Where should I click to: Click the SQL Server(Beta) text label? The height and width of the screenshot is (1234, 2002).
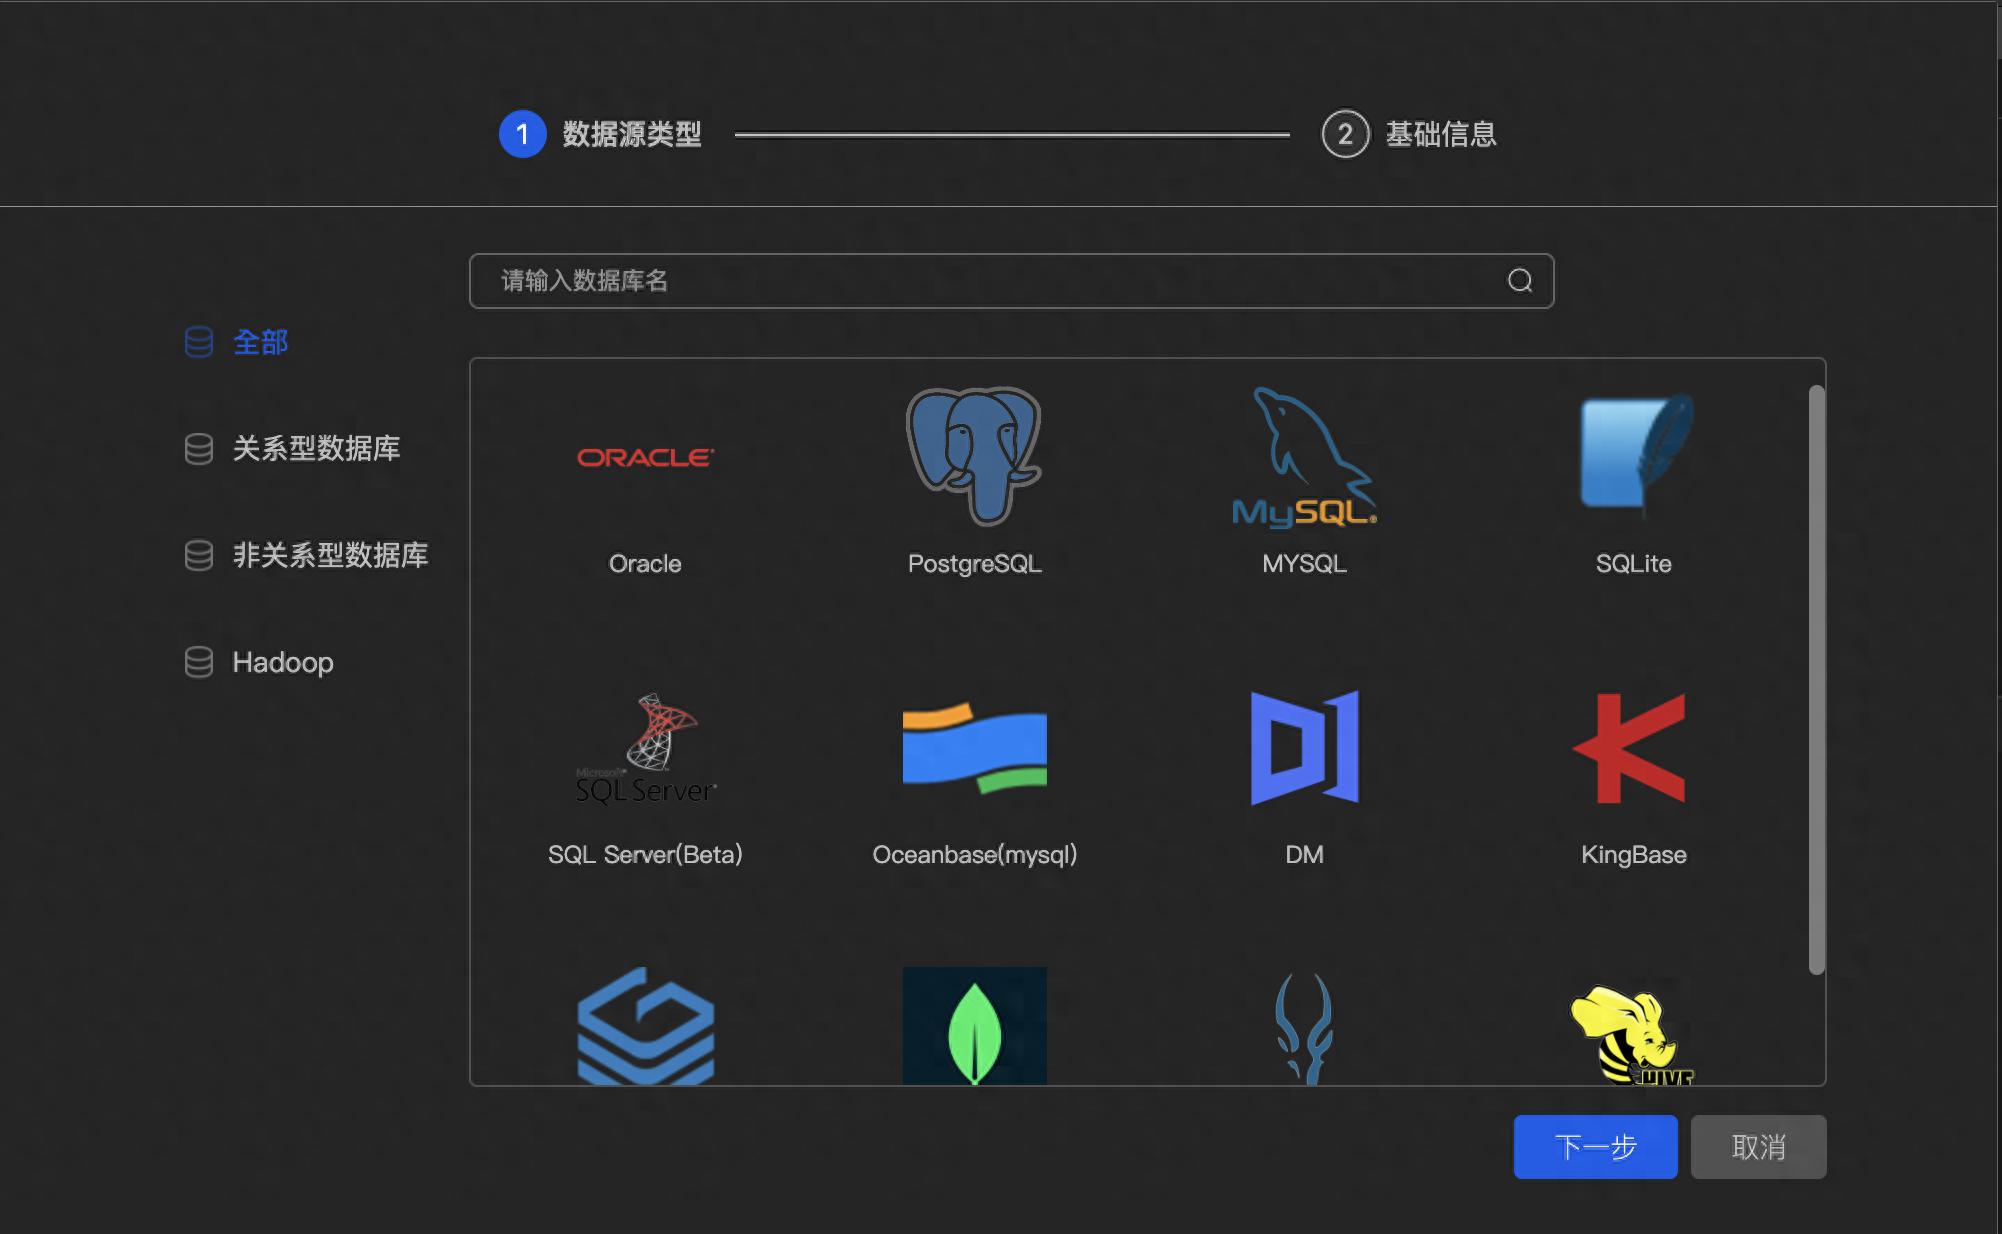(645, 855)
